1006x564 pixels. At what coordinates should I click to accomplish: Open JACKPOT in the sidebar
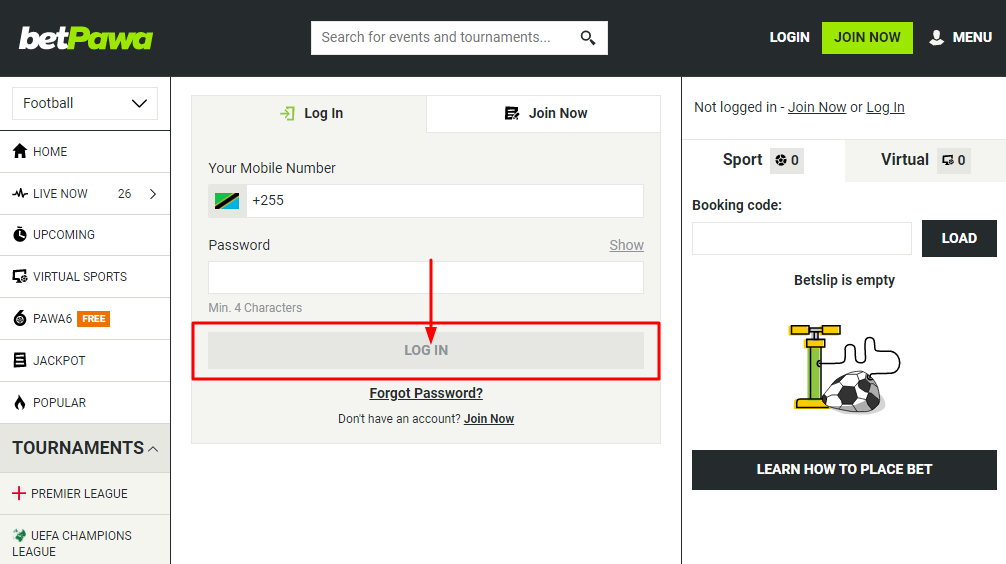85,361
